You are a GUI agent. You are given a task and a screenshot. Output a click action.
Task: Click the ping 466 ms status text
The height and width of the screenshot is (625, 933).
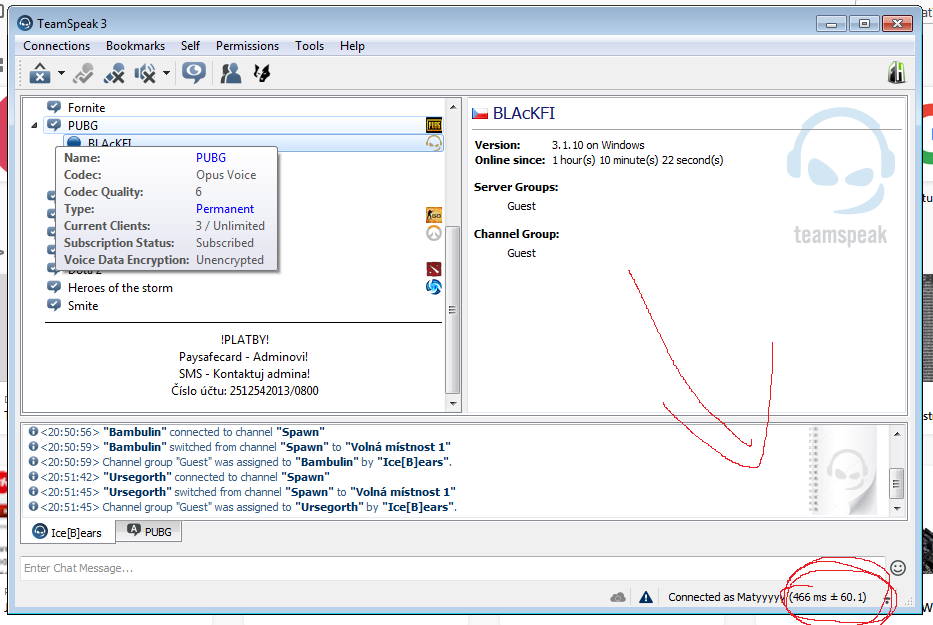point(827,597)
